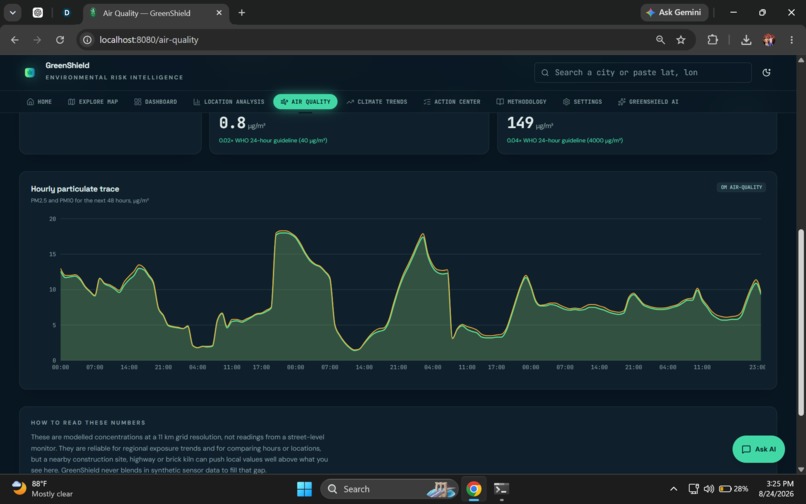Open the Explore Map page
The image size is (806, 504).
pos(93,102)
